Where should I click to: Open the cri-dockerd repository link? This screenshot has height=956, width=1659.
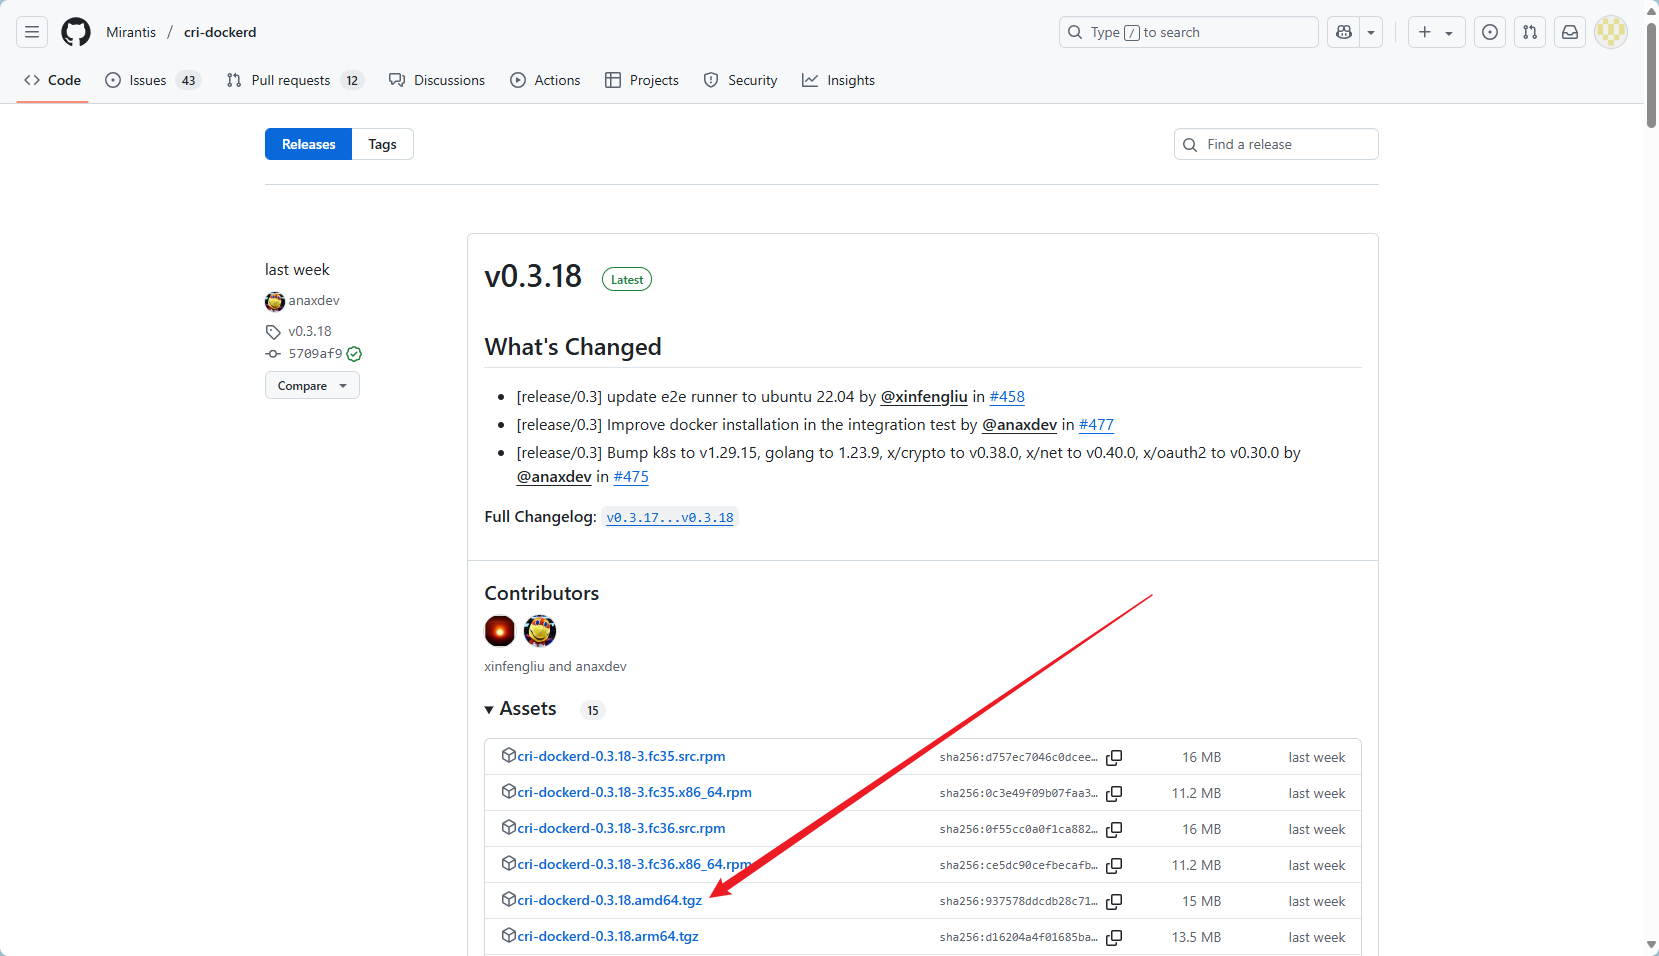pyautogui.click(x=220, y=32)
